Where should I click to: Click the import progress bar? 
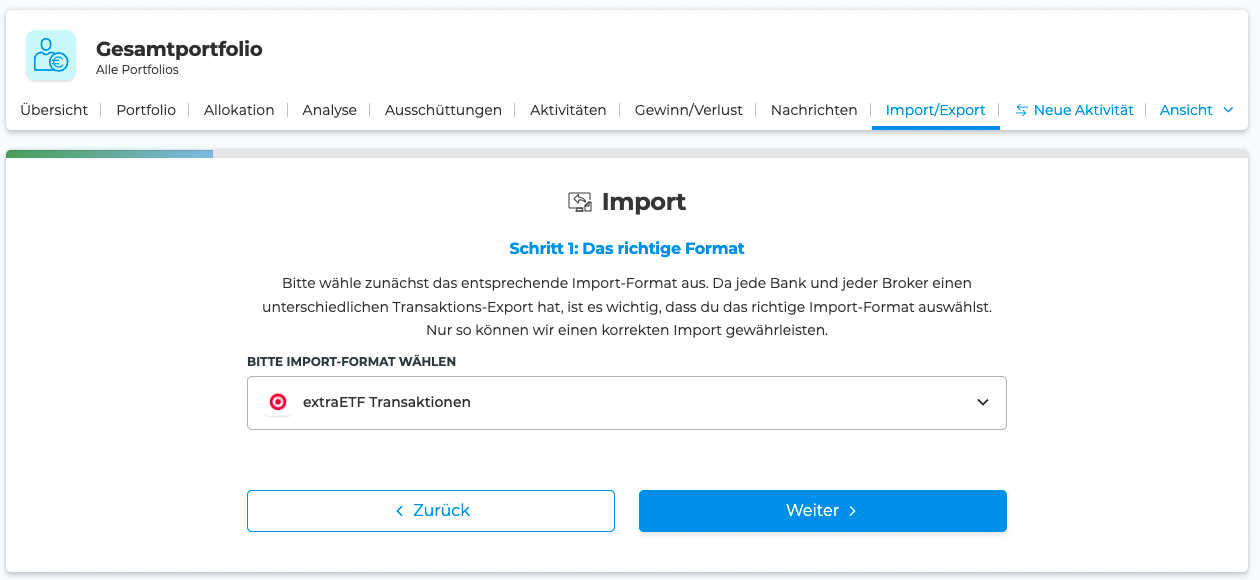tap(627, 154)
